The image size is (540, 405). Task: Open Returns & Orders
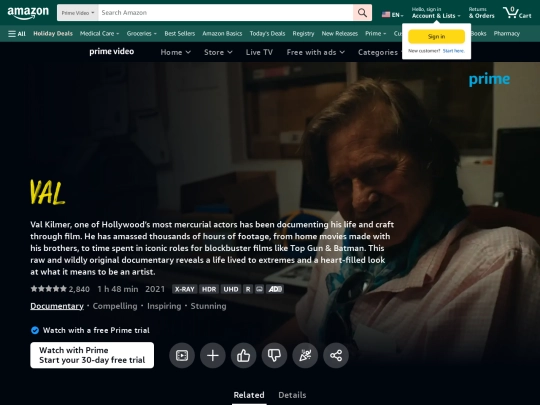click(x=481, y=13)
